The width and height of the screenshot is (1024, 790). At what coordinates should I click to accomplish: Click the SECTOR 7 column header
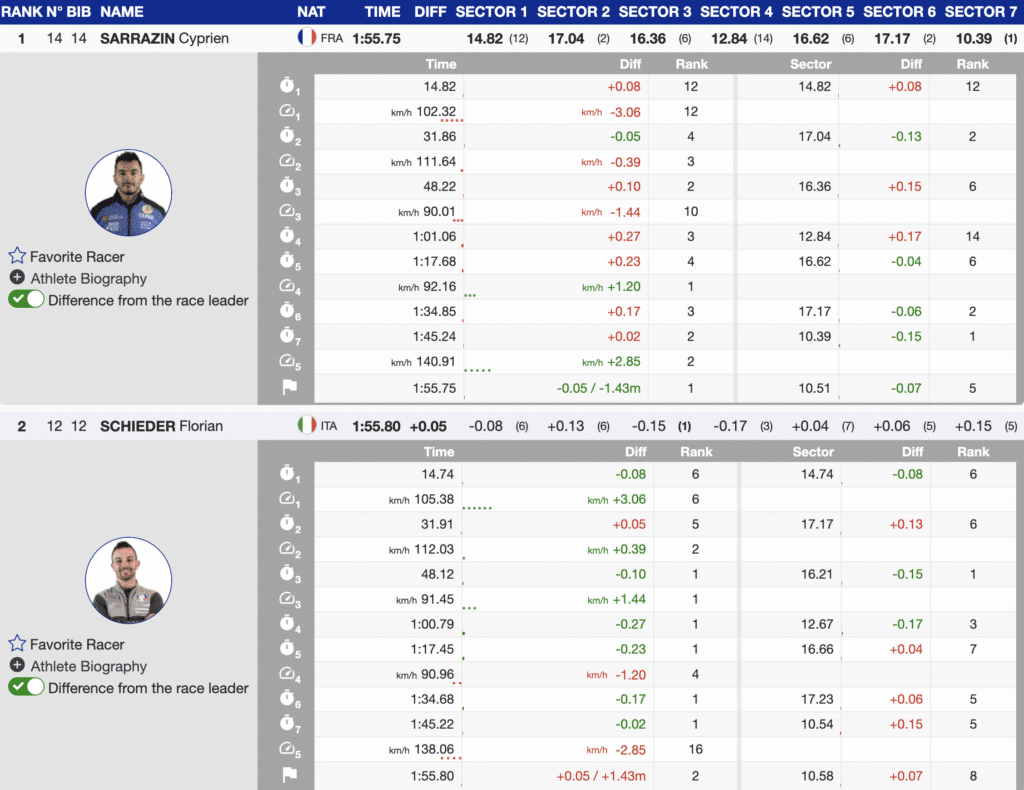click(x=981, y=12)
